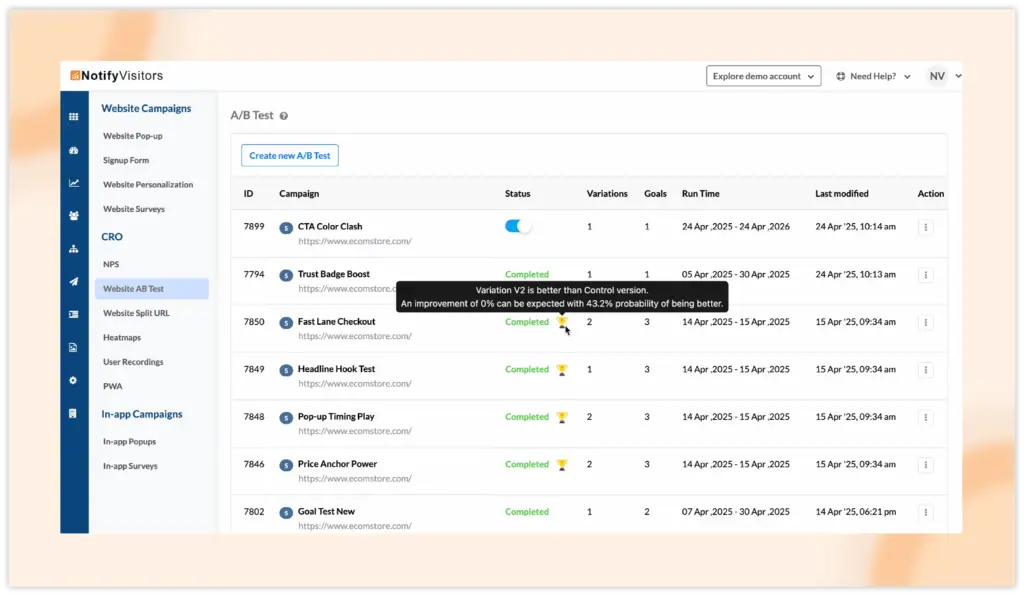Open the analytics line-chart sidebar icon

click(x=73, y=183)
